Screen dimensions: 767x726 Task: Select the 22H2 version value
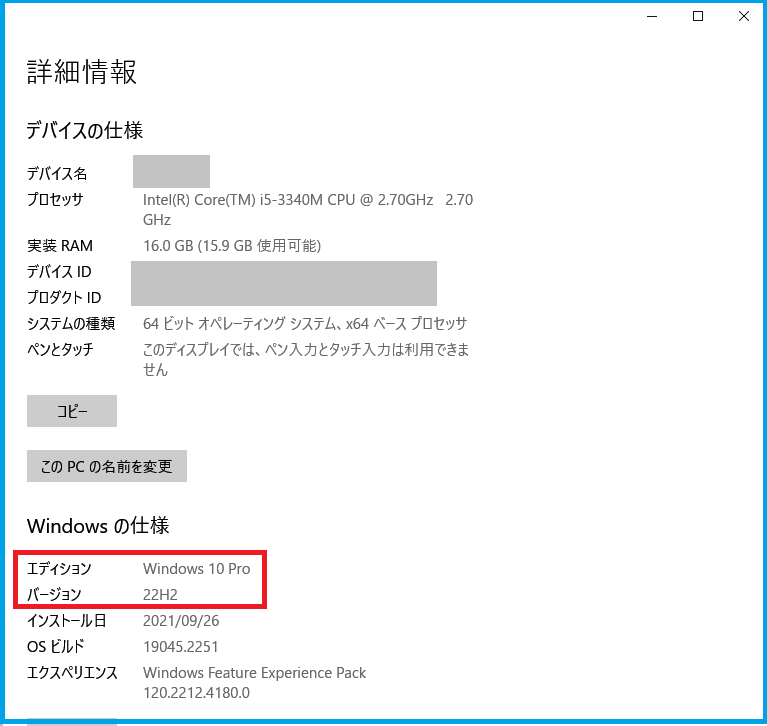tap(160, 594)
